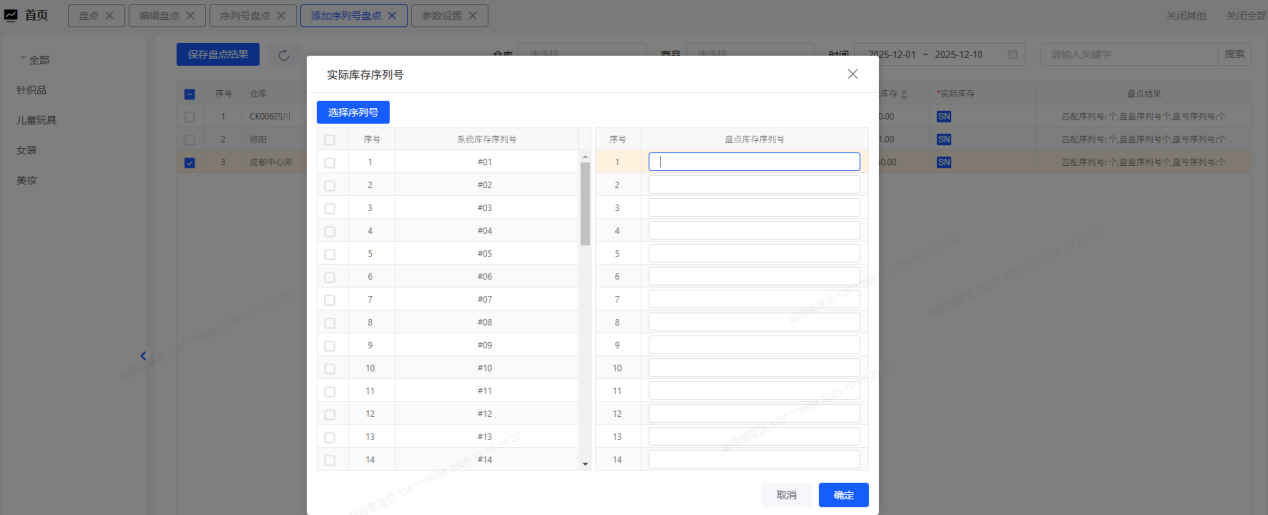1268x515 pixels.
Task: Click the down arrow of the serial list scrollbar
Action: pos(585,464)
